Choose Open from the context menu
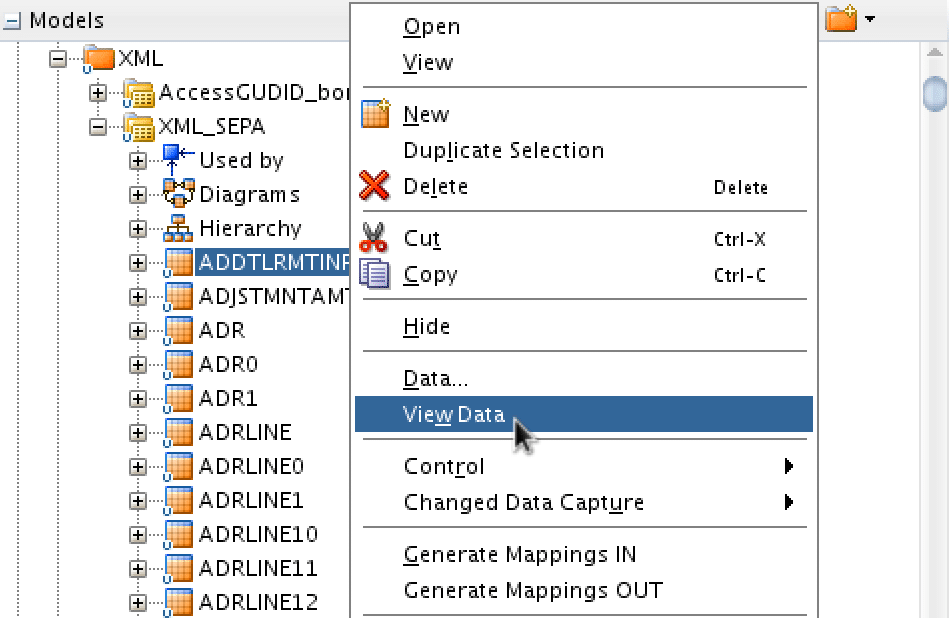Image resolution: width=949 pixels, height=618 pixels. (x=583, y=27)
